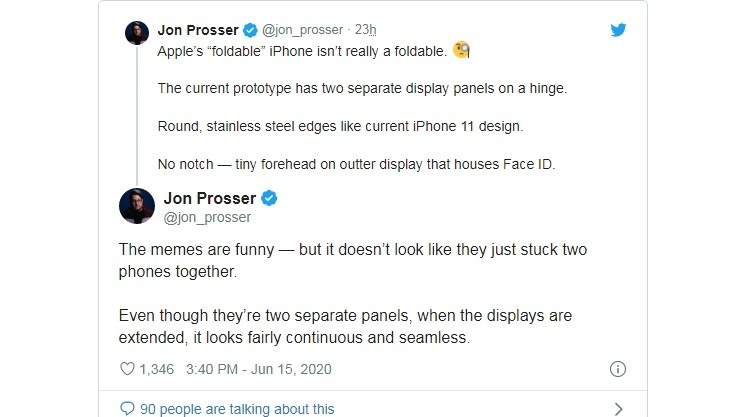Open the tweet info icon
The image size is (750, 417).
pos(618,369)
